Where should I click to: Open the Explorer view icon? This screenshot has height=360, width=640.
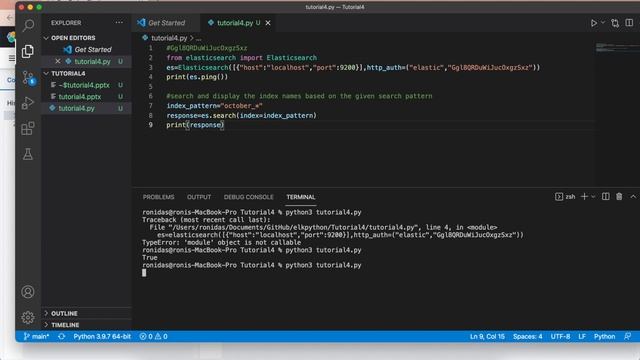[x=28, y=51]
